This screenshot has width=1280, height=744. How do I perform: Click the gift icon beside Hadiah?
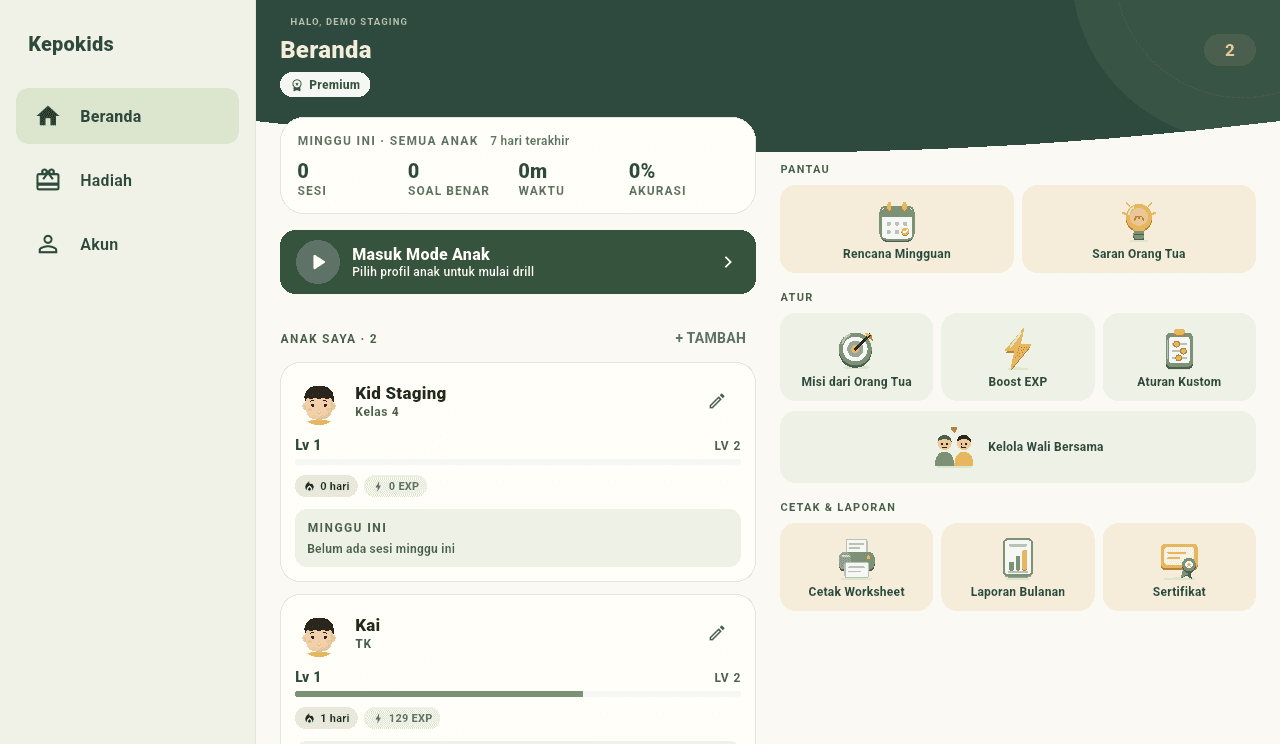click(48, 180)
